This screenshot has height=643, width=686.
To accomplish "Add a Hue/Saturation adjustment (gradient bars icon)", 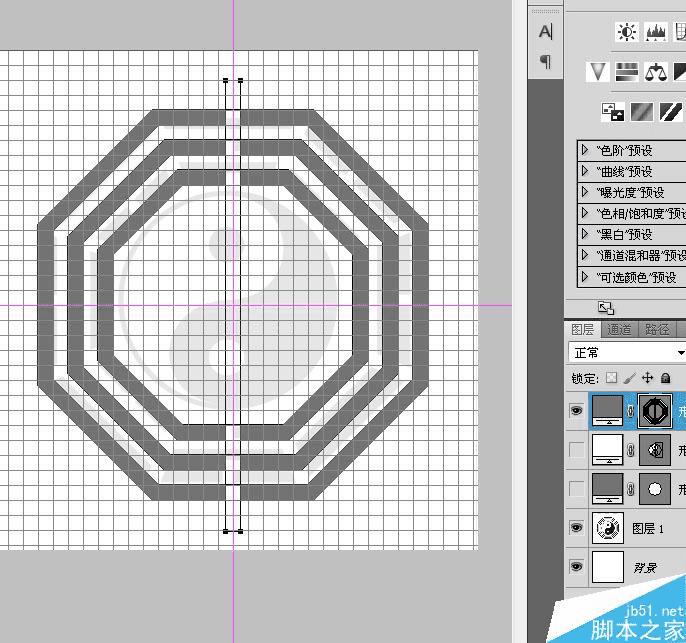I will pos(626,72).
